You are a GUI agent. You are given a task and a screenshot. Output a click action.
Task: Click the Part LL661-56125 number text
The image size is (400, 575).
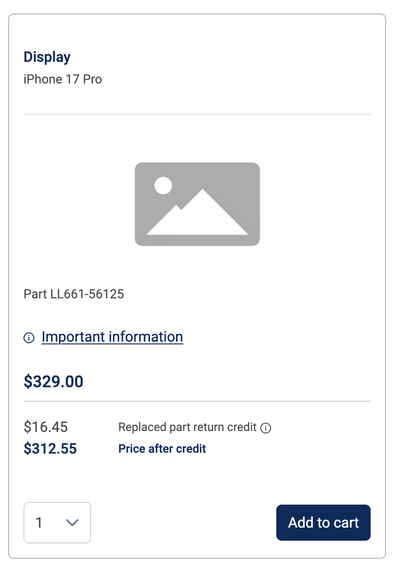[x=74, y=294]
